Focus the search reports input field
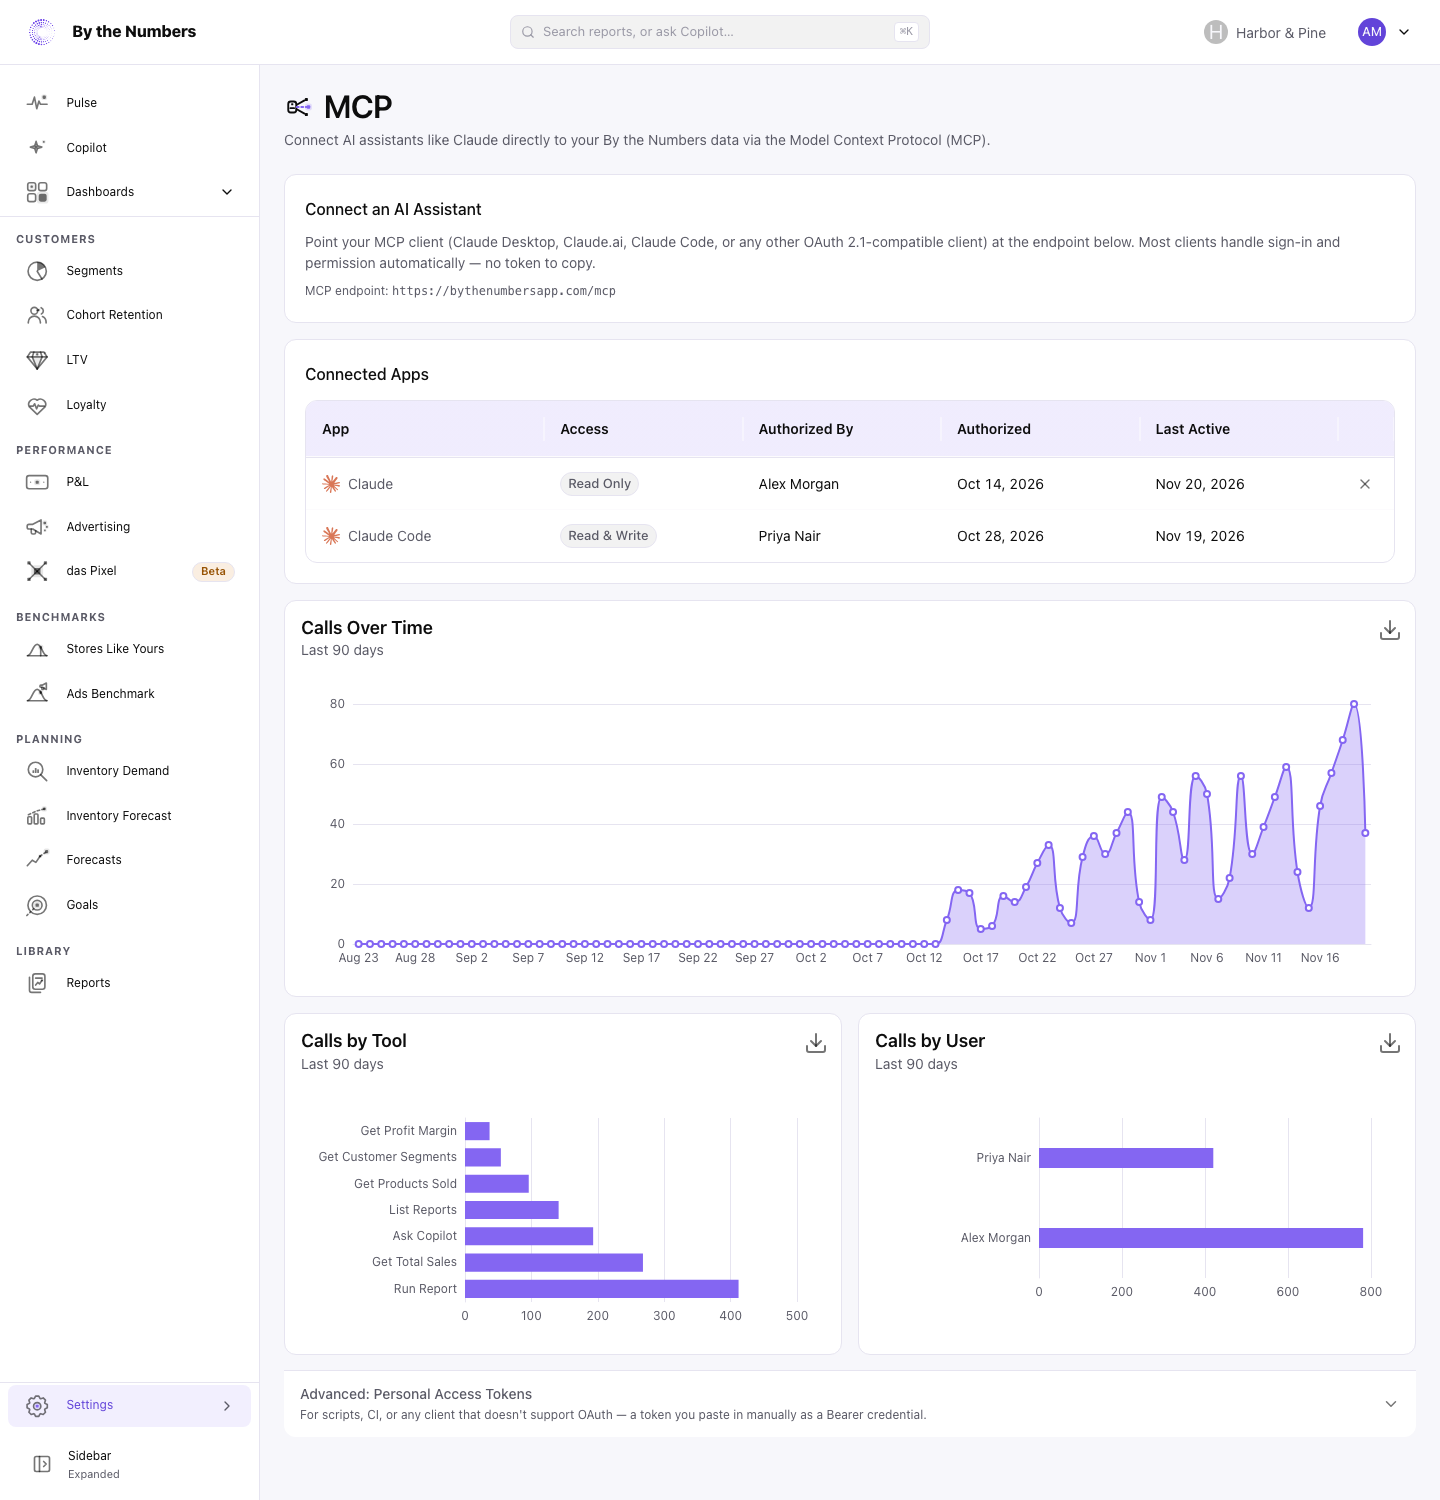The width and height of the screenshot is (1440, 1500). pos(720,32)
